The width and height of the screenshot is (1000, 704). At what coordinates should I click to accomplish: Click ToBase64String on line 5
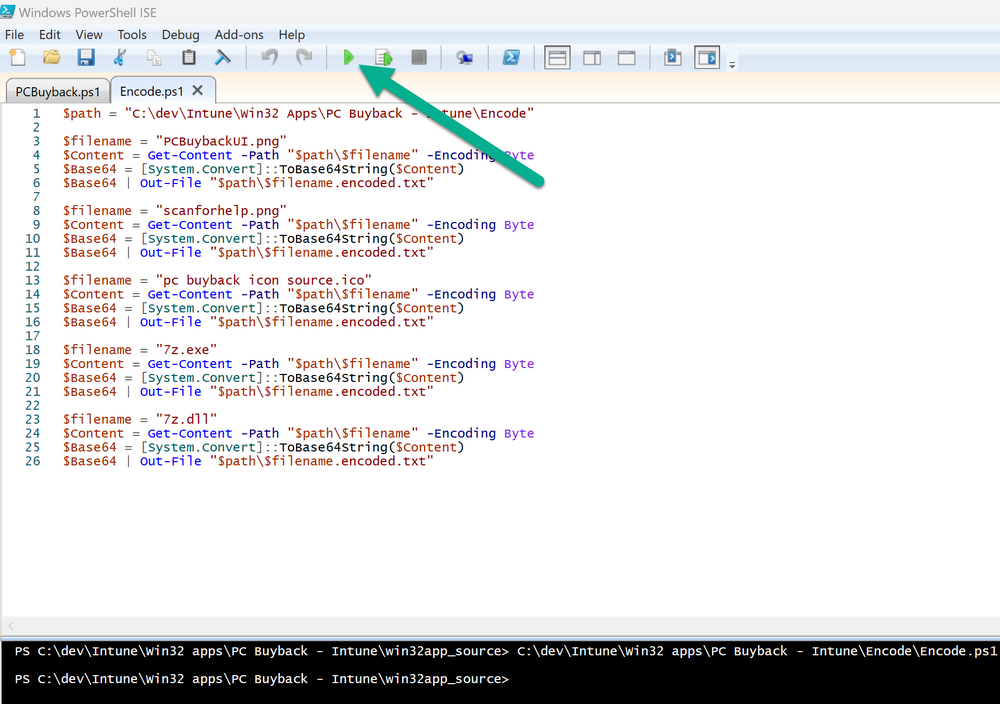point(333,169)
